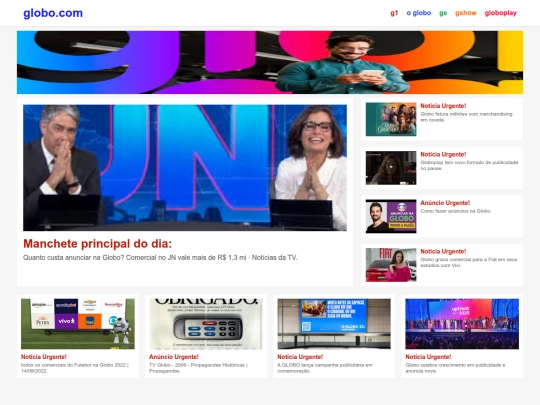
Task: Open the globo.com home logo
Action: [53, 13]
